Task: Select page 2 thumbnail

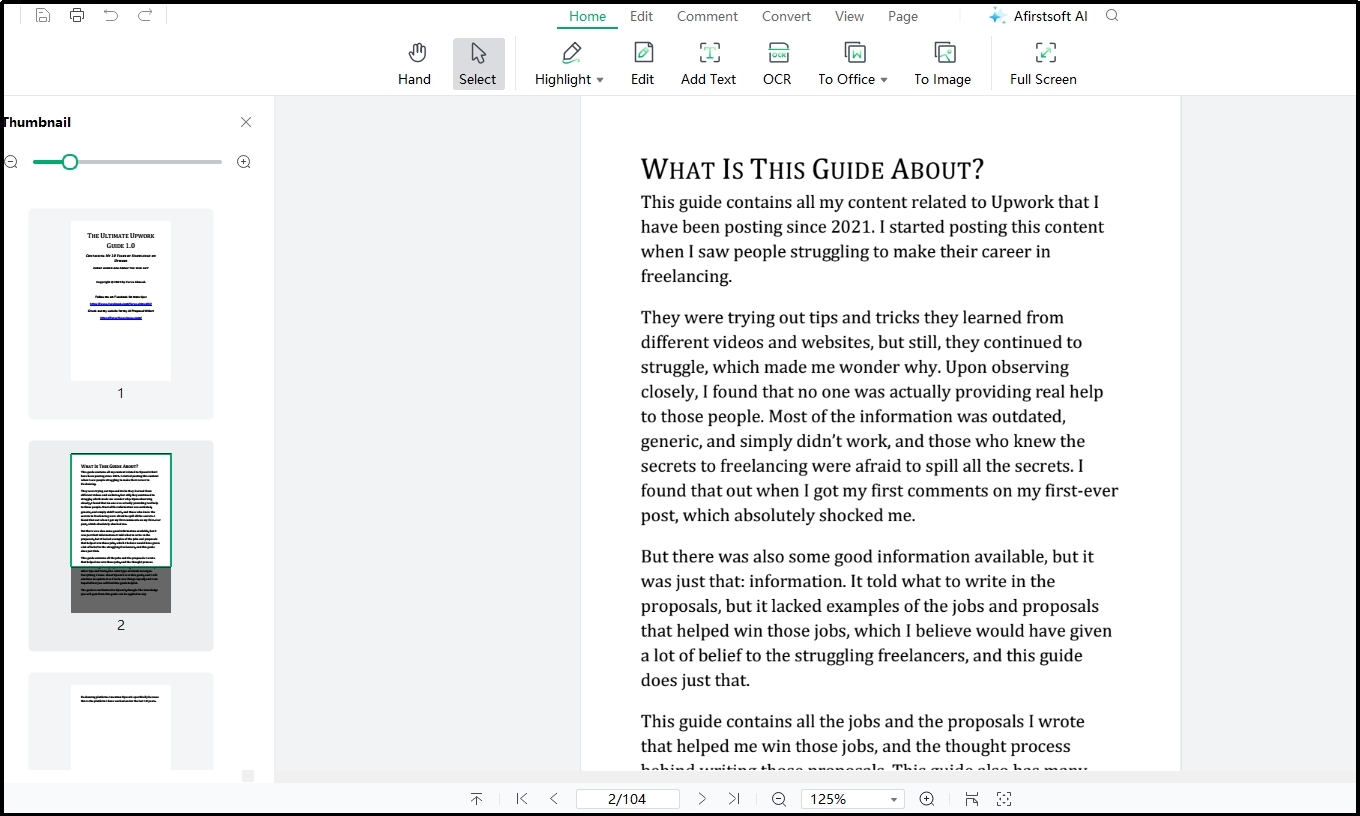Action: (121, 533)
